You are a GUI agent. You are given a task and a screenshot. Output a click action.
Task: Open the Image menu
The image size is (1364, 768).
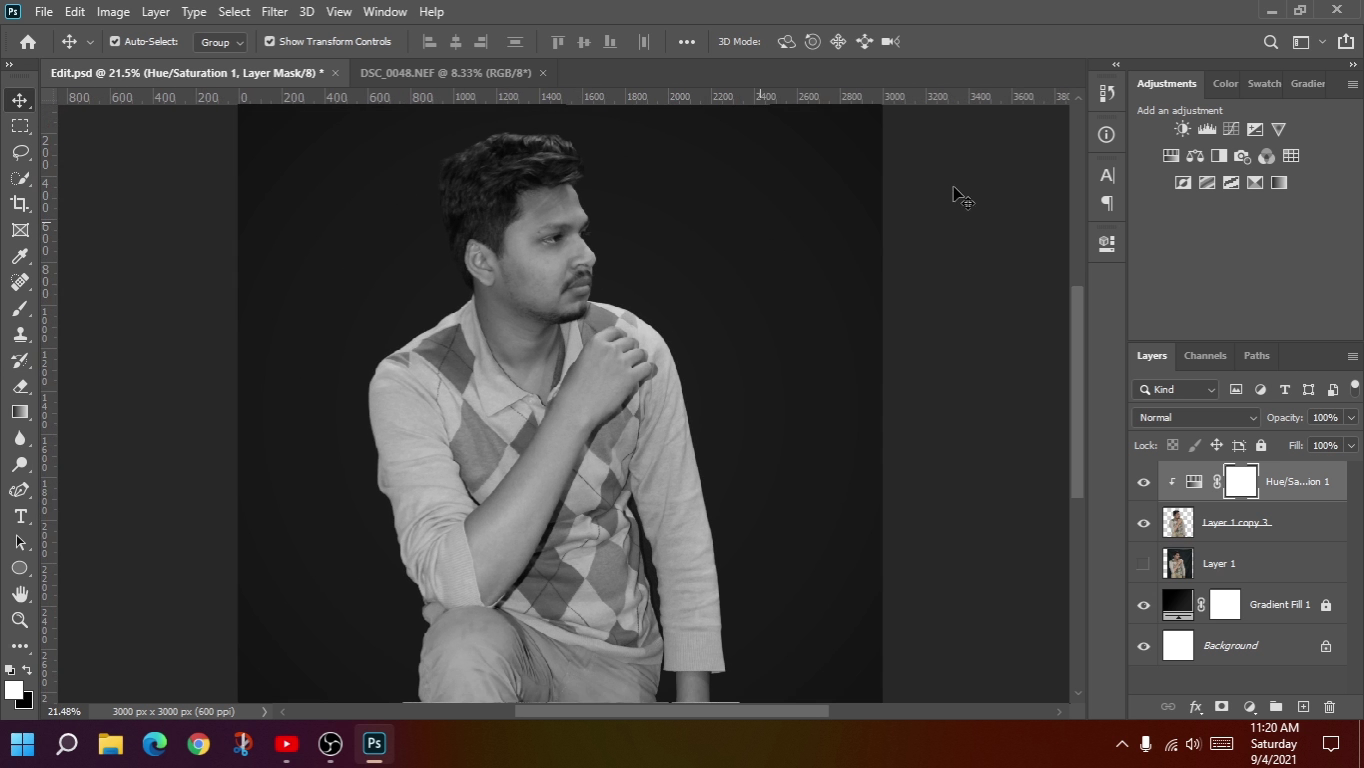click(112, 12)
